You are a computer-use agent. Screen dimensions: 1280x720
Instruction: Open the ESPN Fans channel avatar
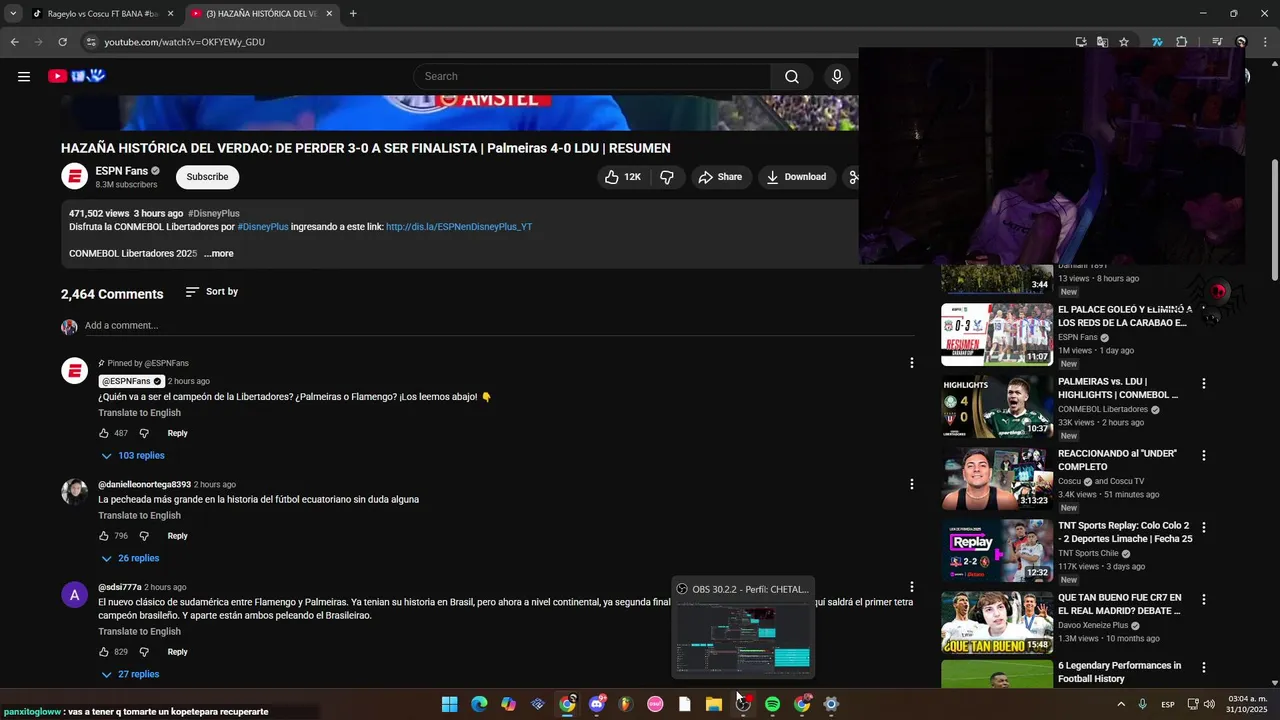click(75, 177)
